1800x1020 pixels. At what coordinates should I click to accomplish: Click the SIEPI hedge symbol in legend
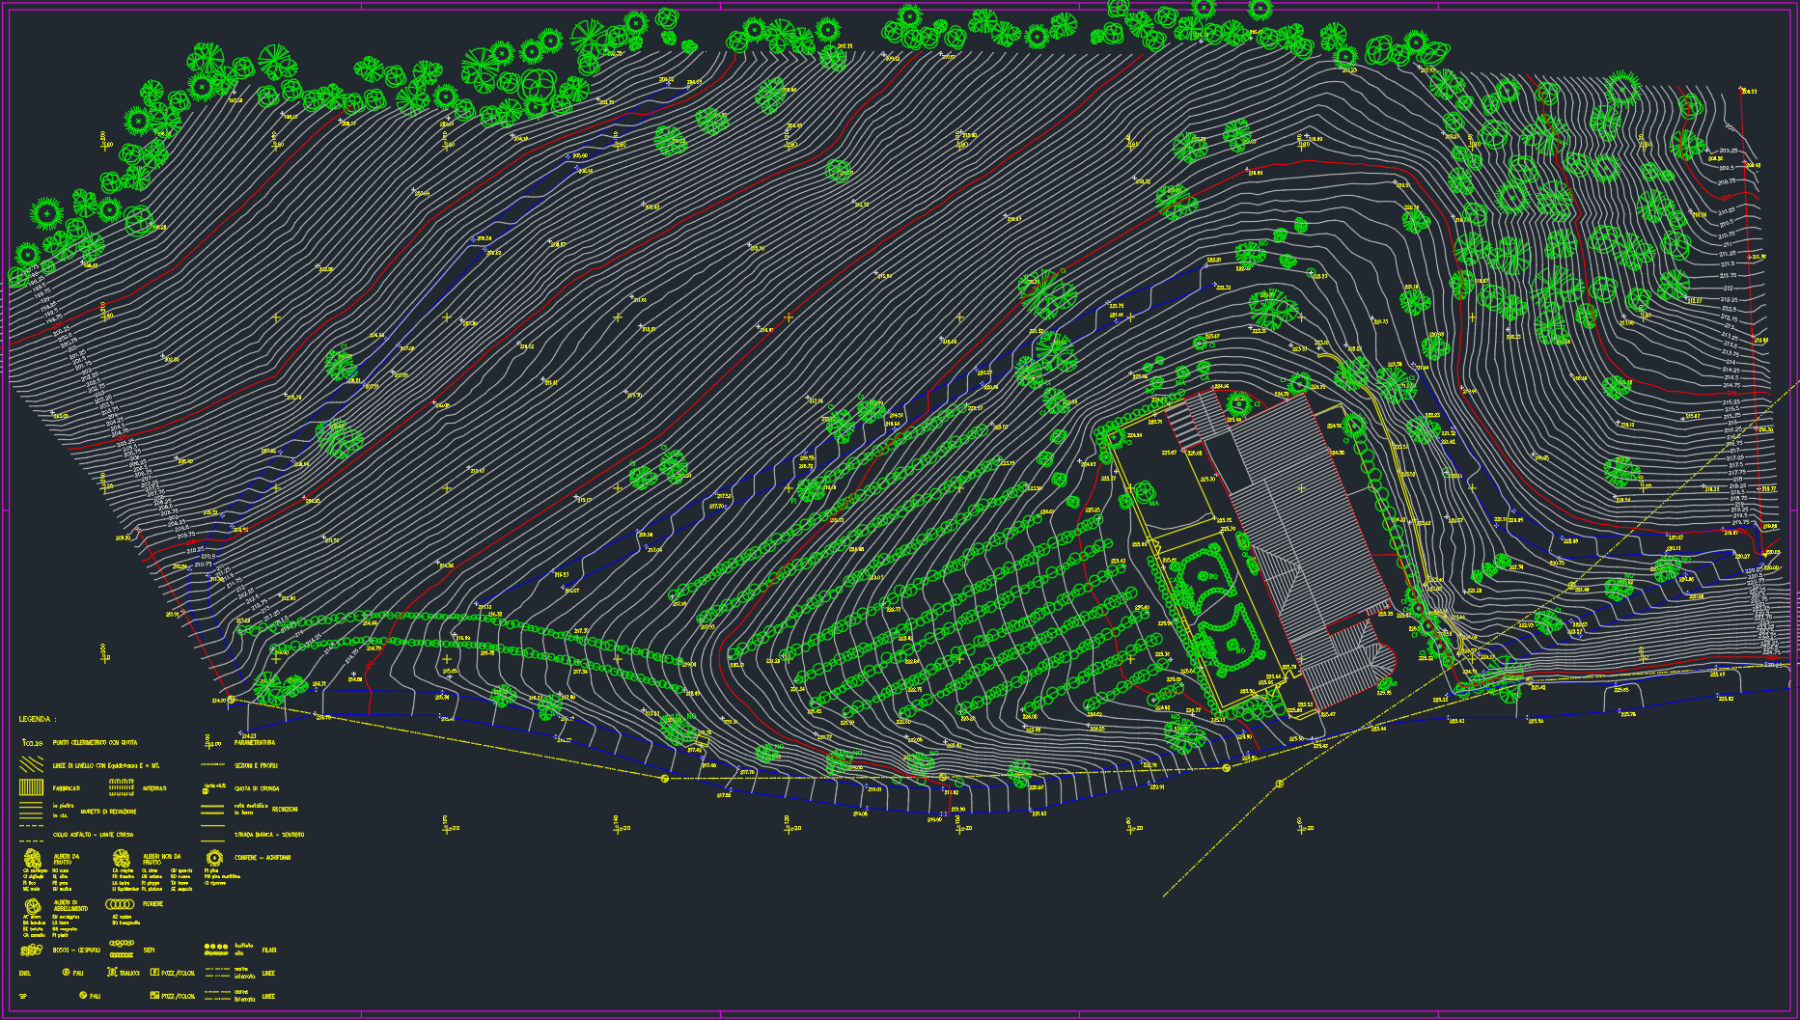pos(121,949)
